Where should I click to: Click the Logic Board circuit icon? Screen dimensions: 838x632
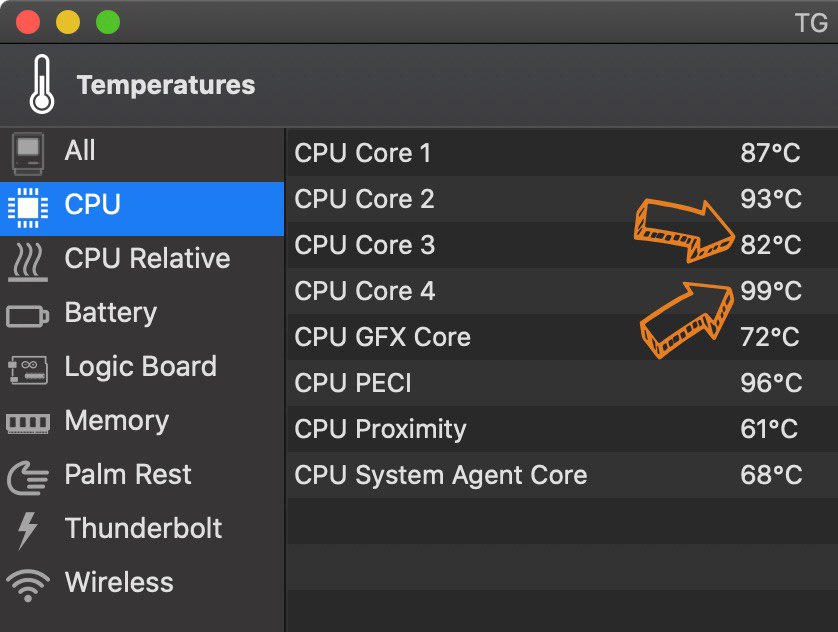click(x=28, y=370)
